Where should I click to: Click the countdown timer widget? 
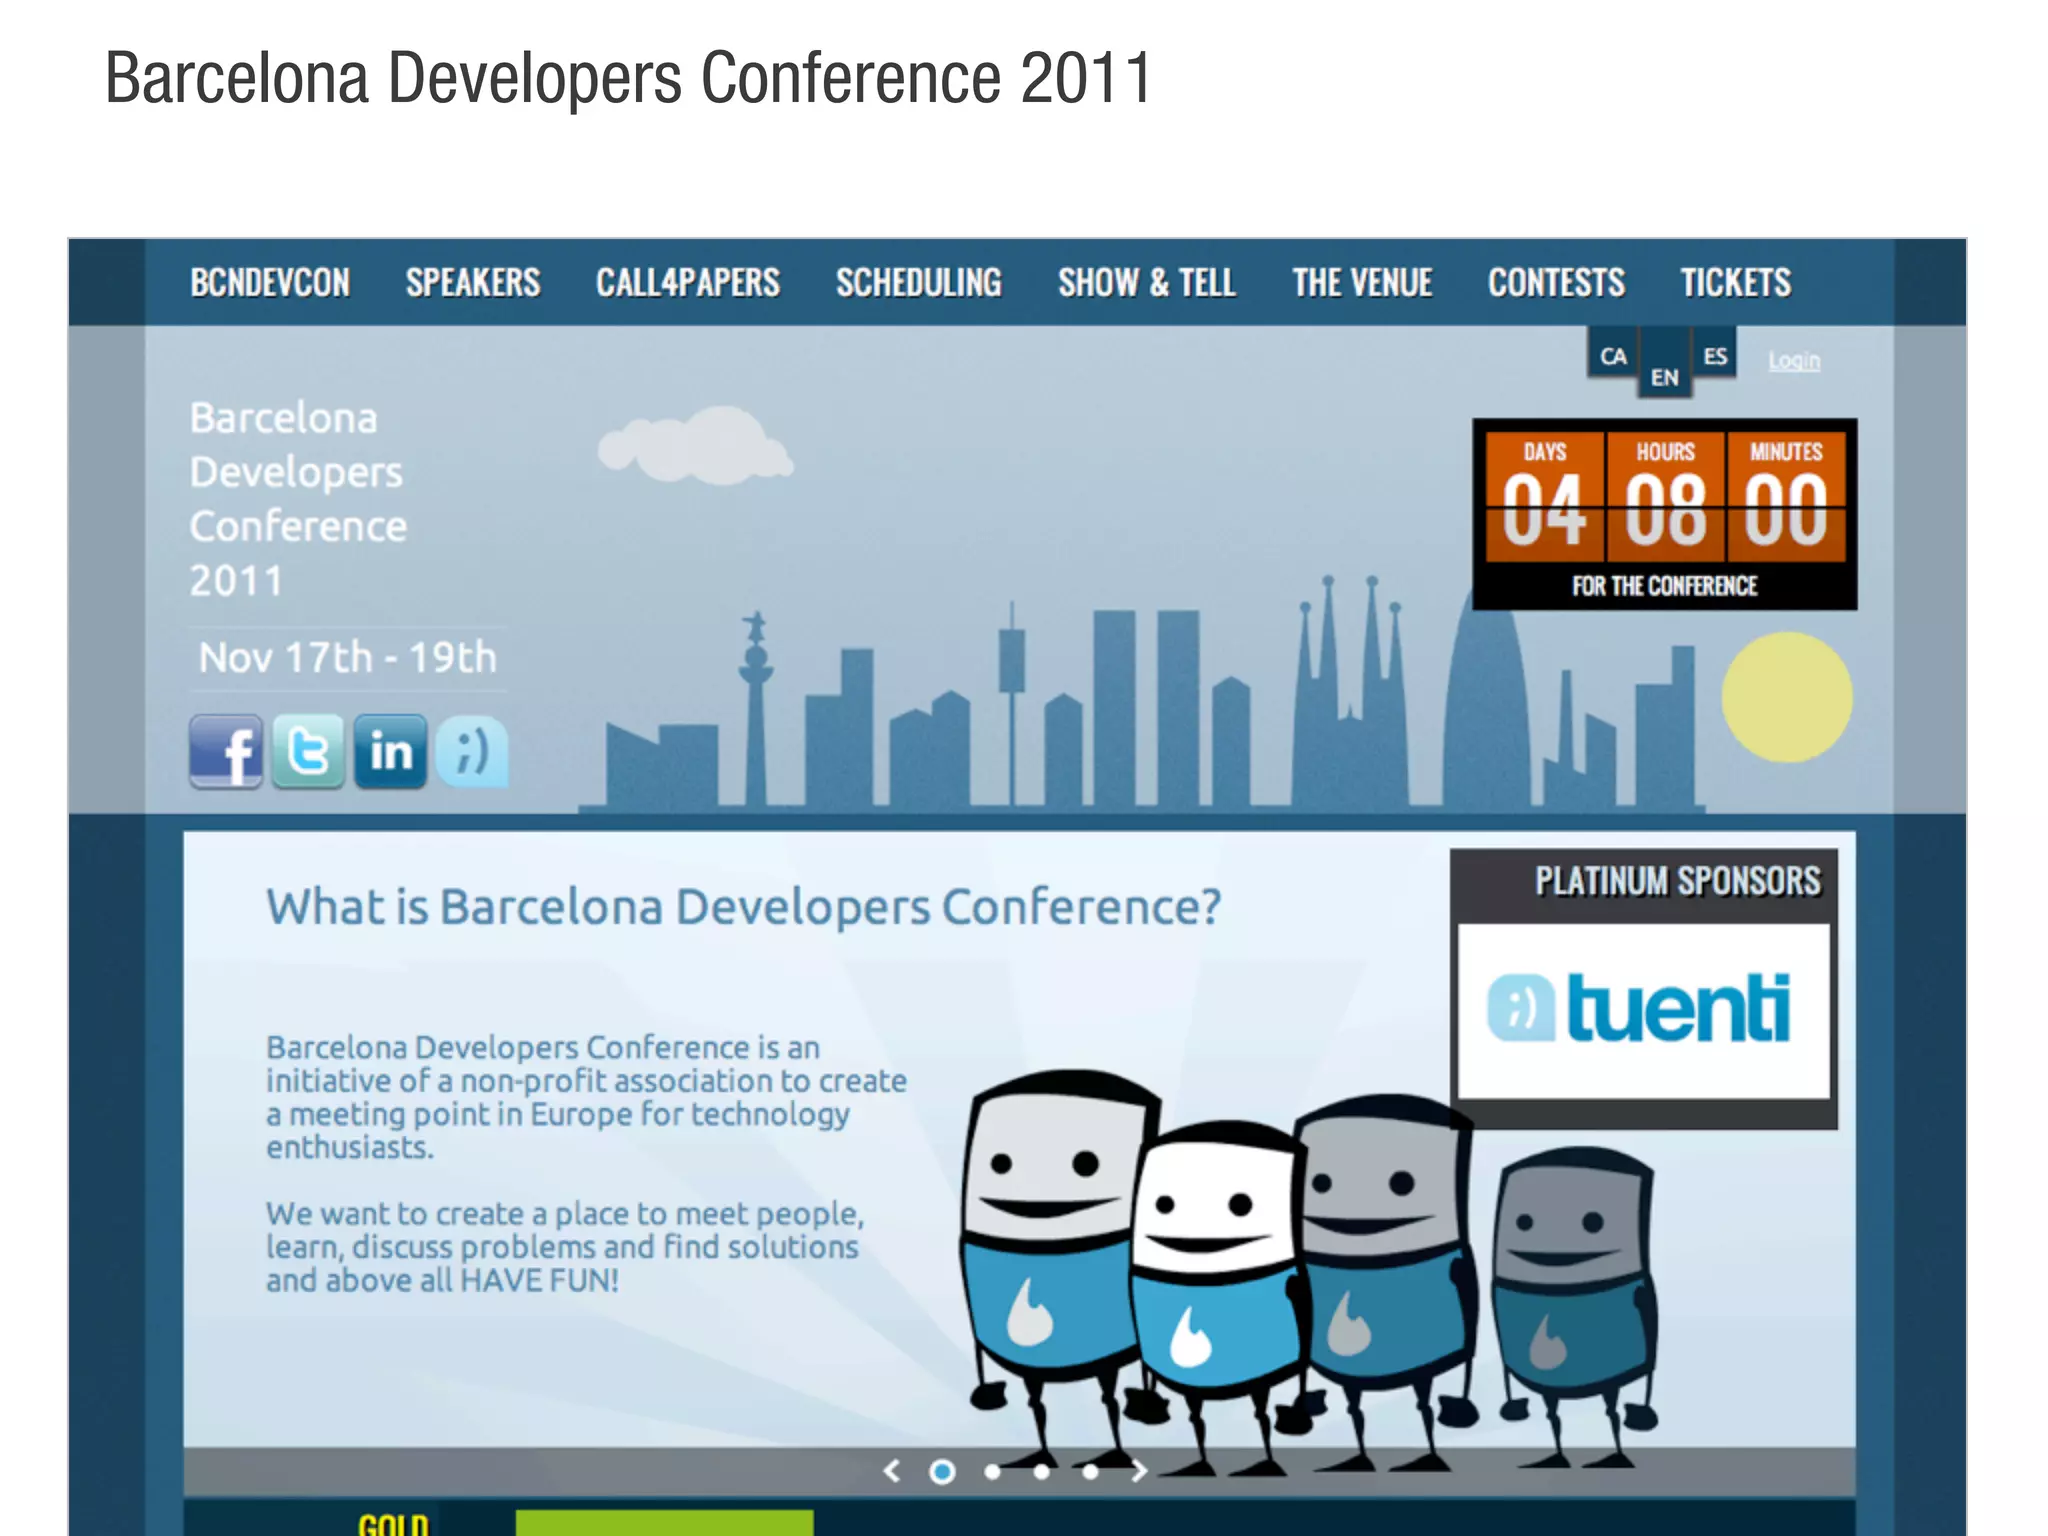pos(1665,514)
